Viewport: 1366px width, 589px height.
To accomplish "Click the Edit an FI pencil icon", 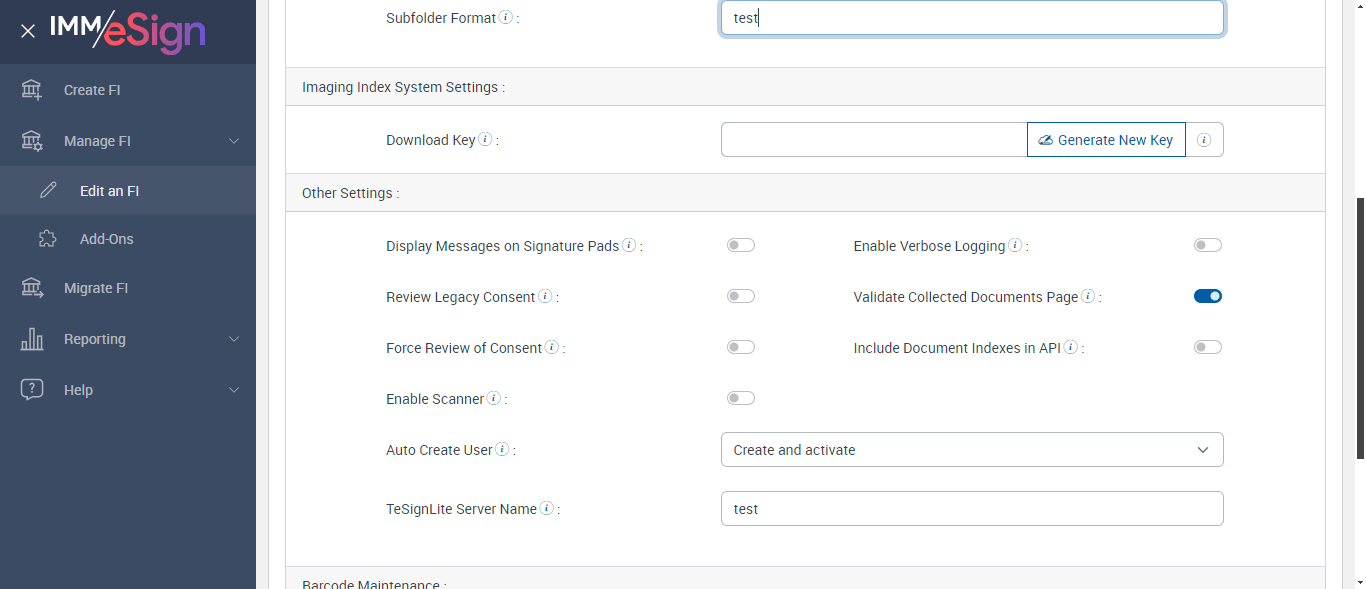I will point(48,191).
